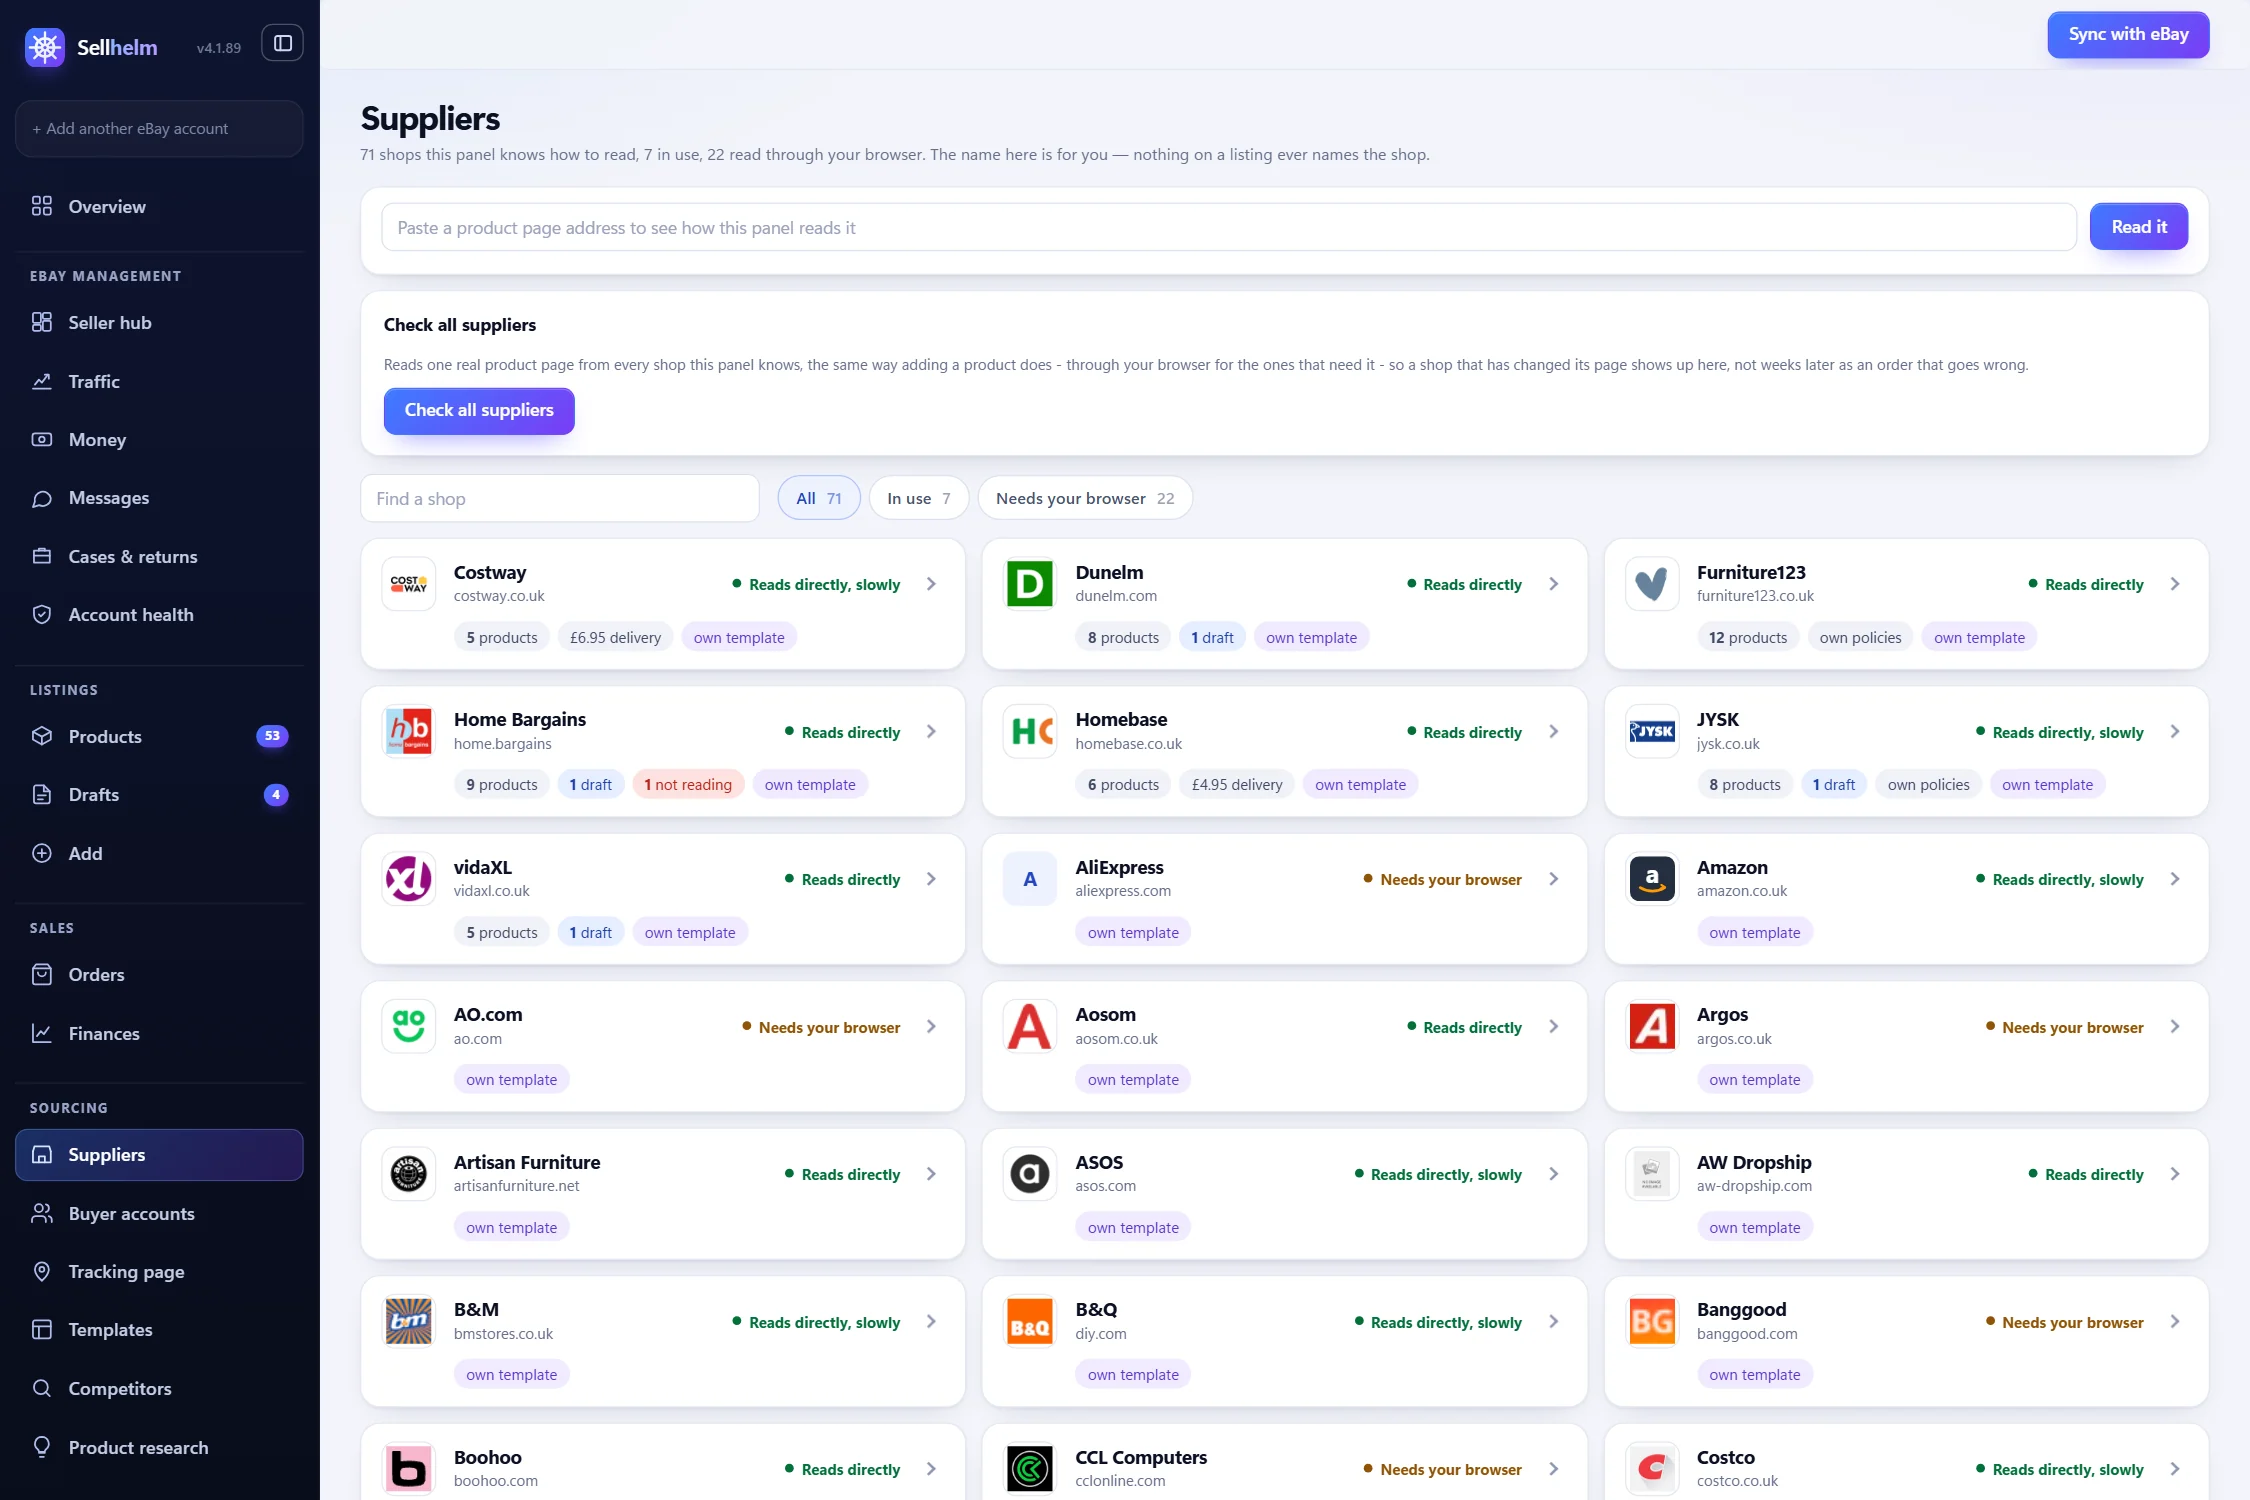Expand the Furniture123 card chevron
This screenshot has height=1500, width=2250.
(2175, 584)
